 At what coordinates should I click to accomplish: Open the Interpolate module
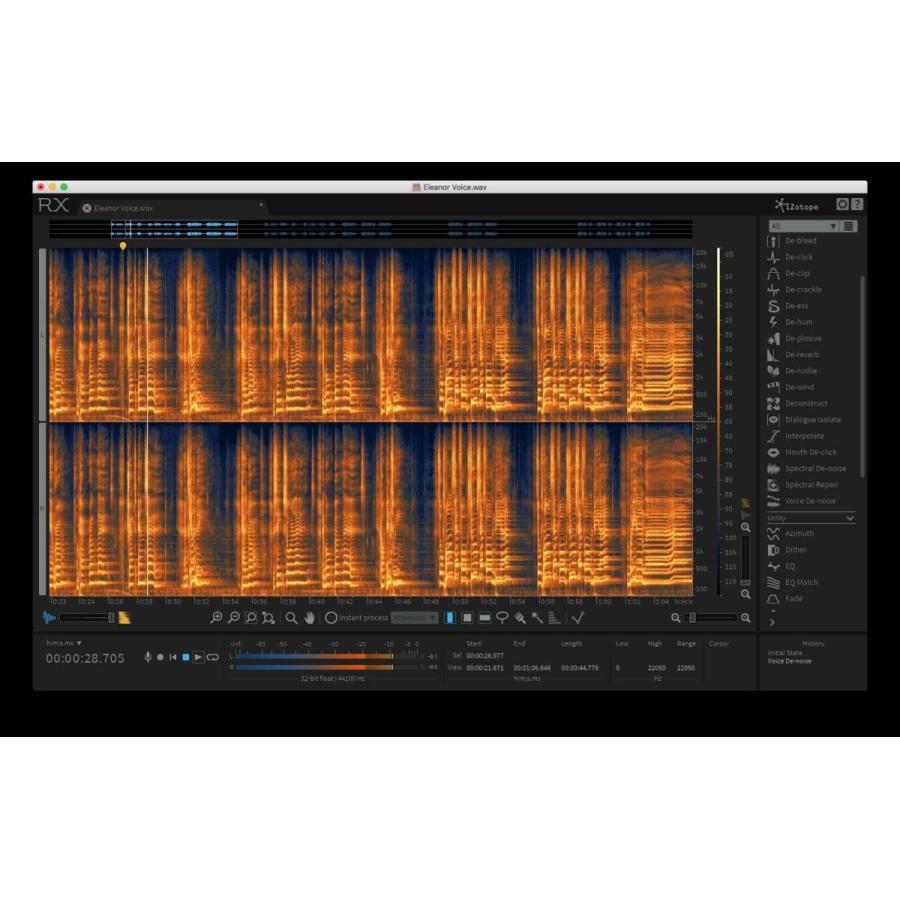796,436
